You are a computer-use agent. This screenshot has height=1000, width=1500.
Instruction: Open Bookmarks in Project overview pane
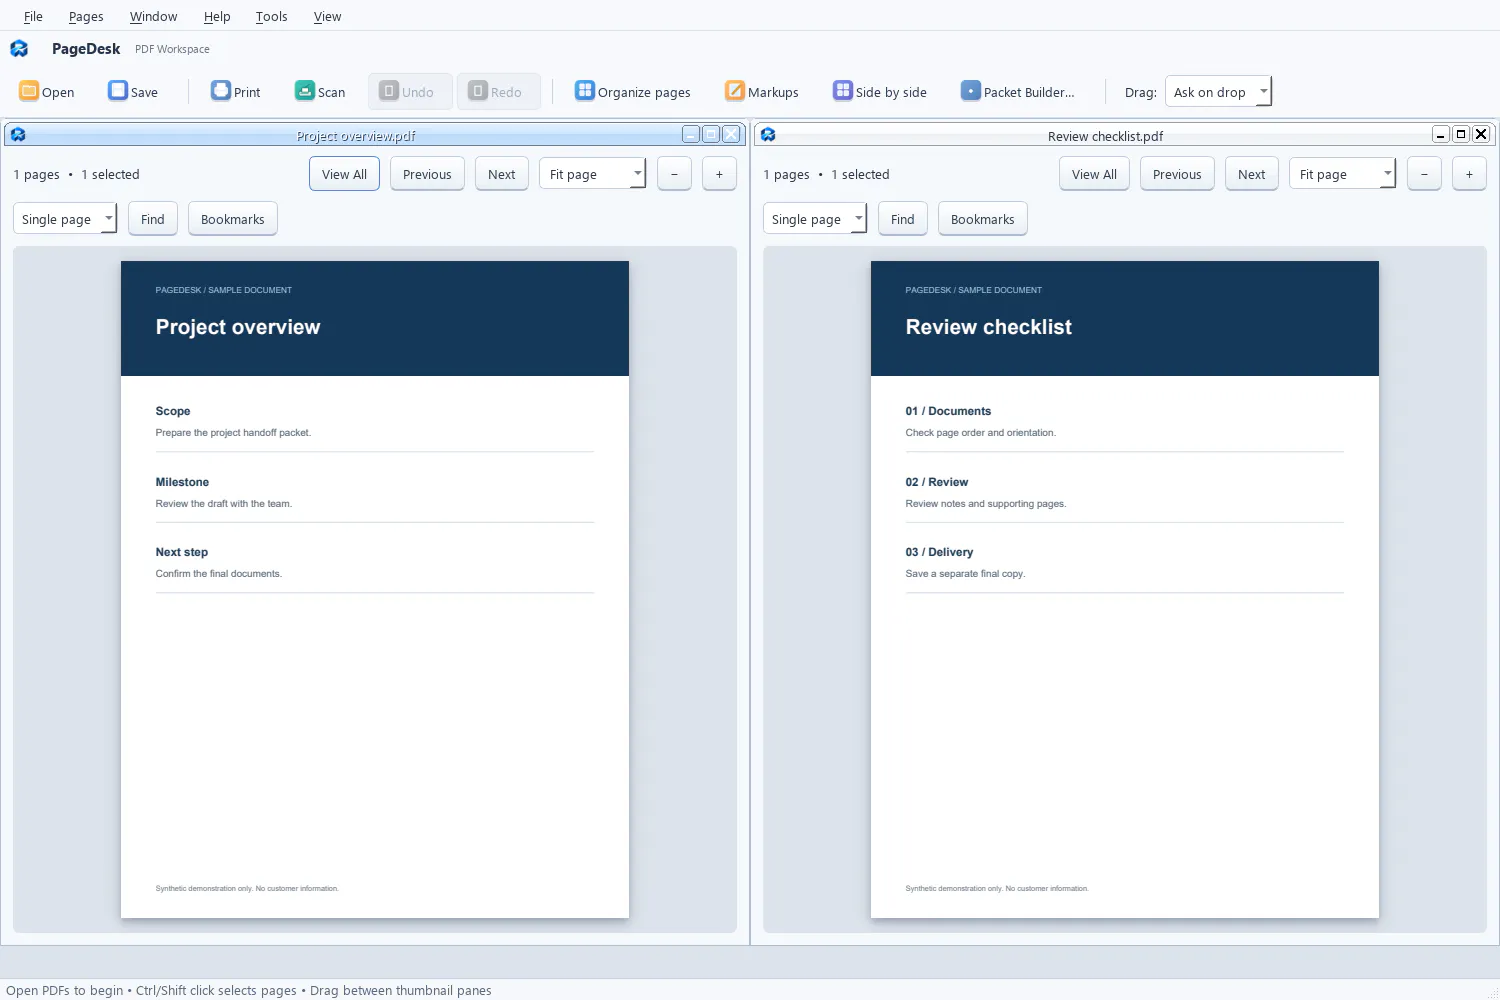[232, 219]
